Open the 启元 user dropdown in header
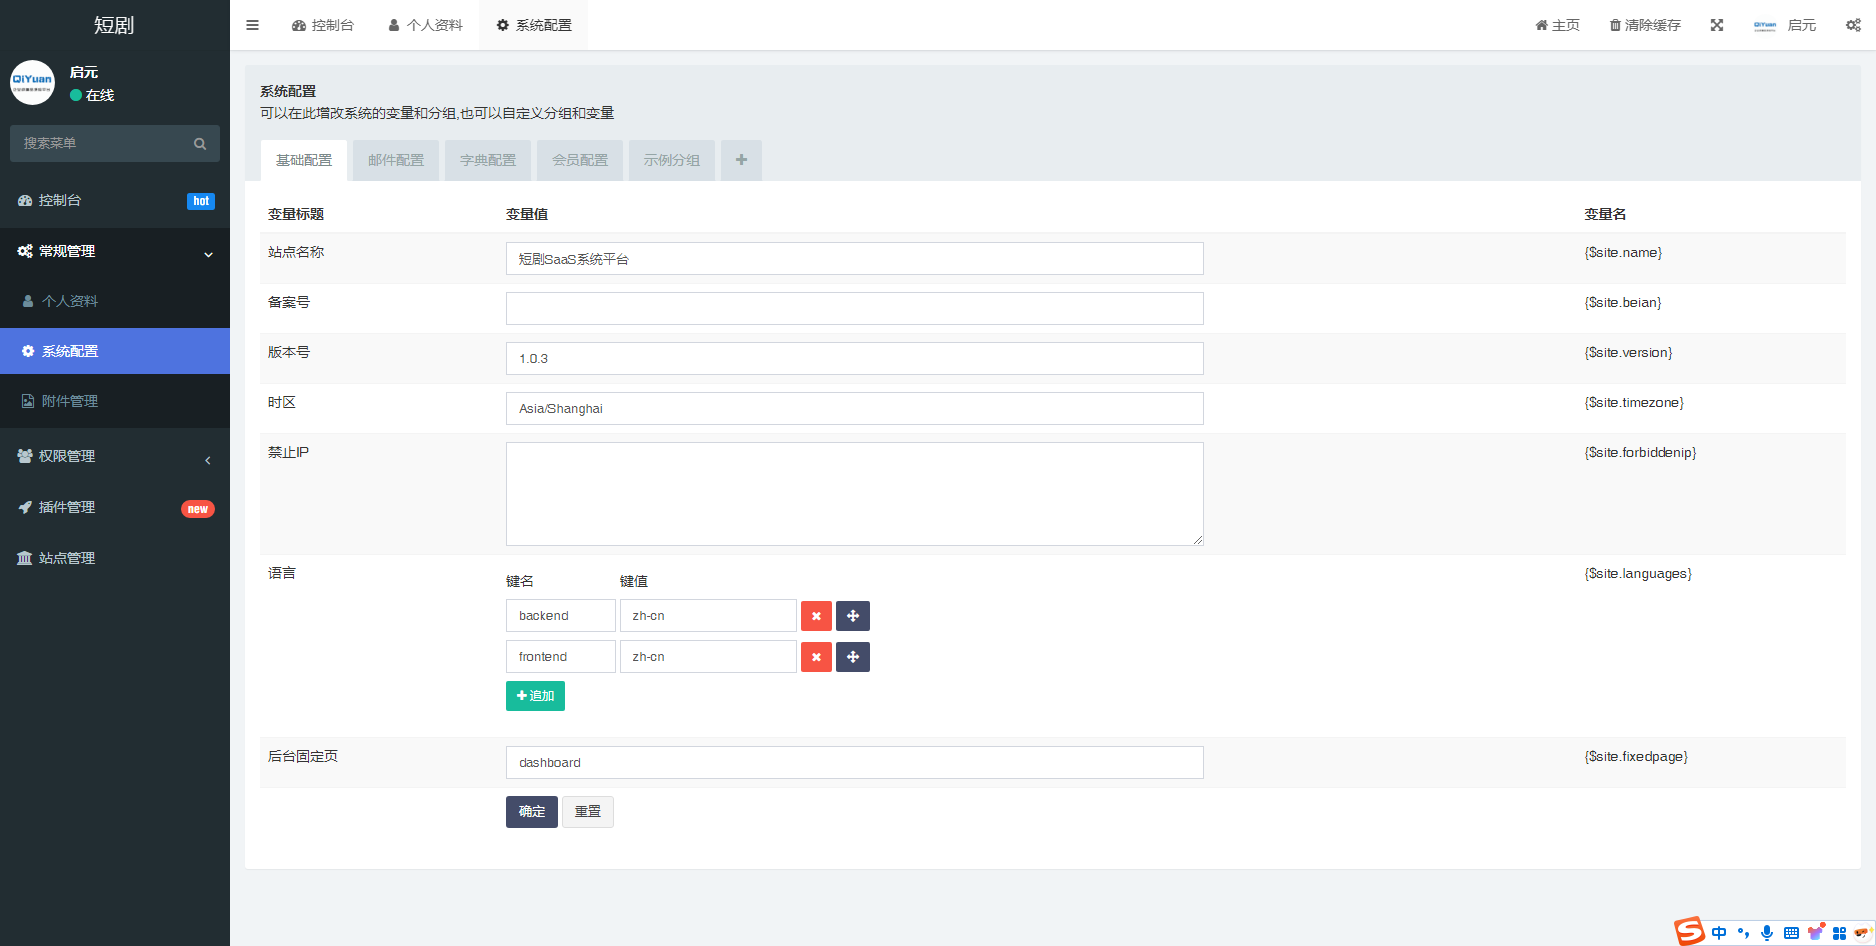 [1785, 25]
